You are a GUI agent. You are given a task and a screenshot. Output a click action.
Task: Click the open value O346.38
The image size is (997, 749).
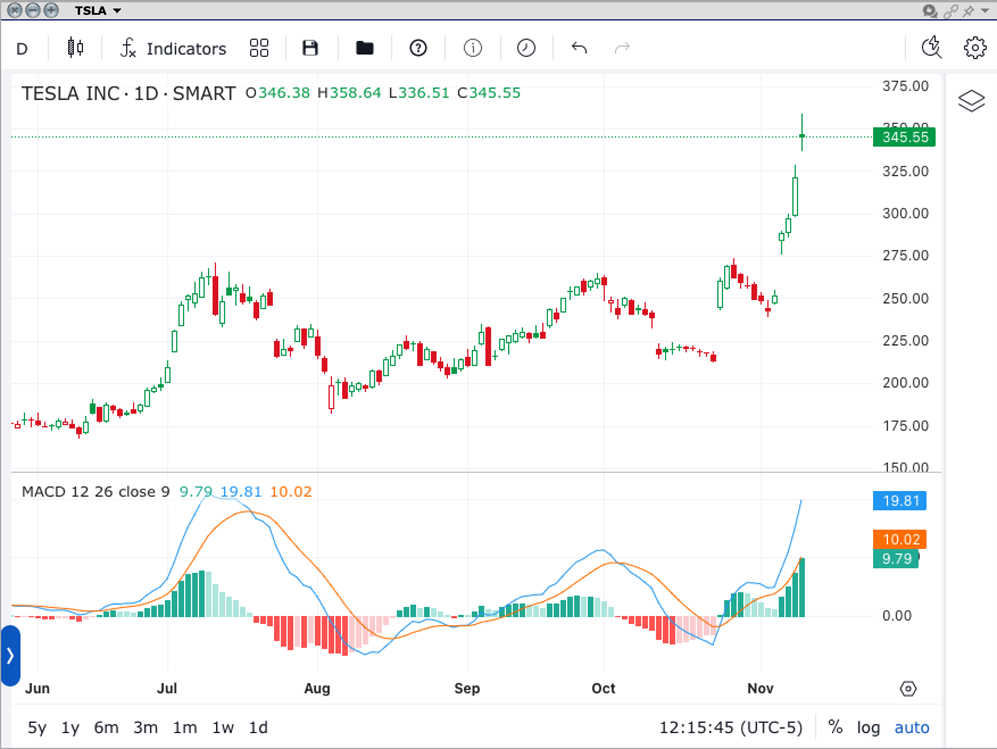tap(278, 93)
